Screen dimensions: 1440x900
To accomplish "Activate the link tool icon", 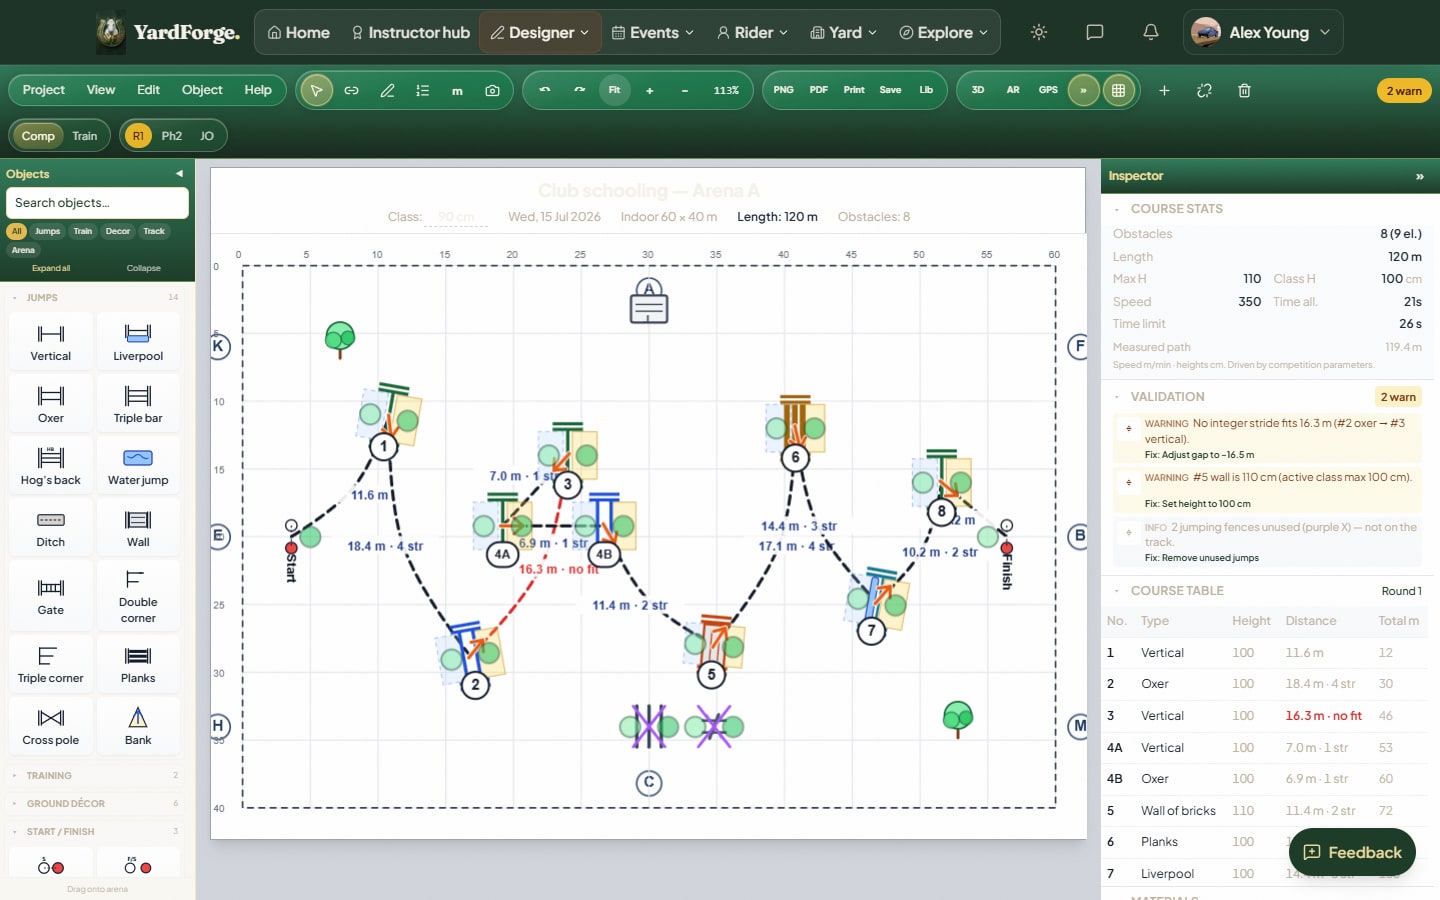I will pyautogui.click(x=351, y=90).
